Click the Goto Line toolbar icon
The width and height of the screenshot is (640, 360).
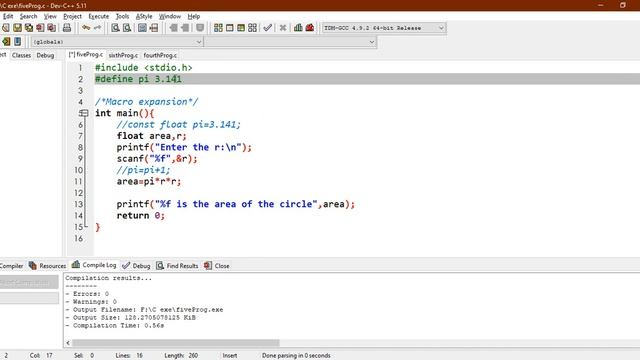153,28
